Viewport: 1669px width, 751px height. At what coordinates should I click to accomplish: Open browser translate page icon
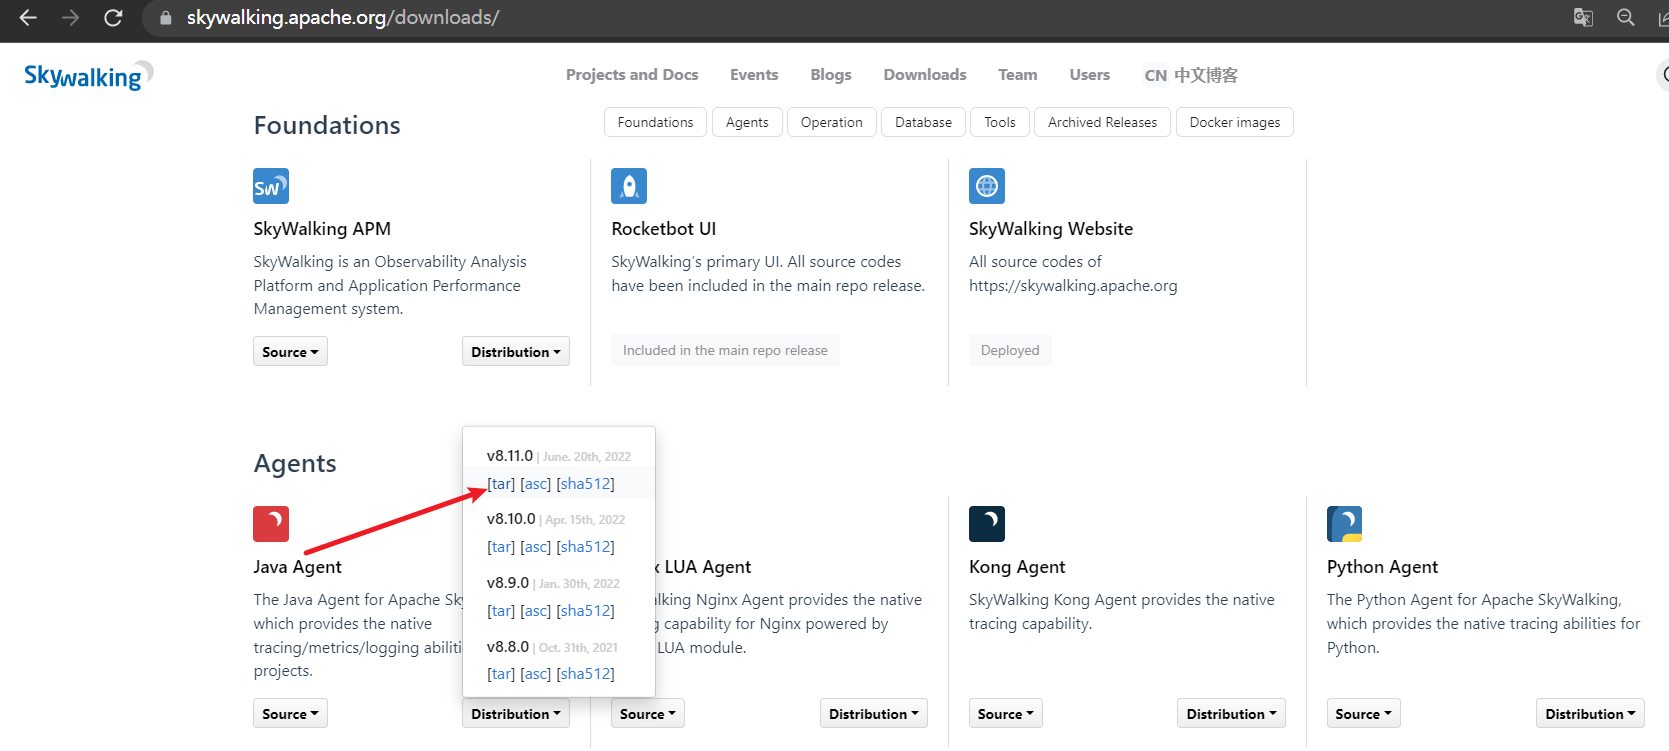click(1583, 18)
